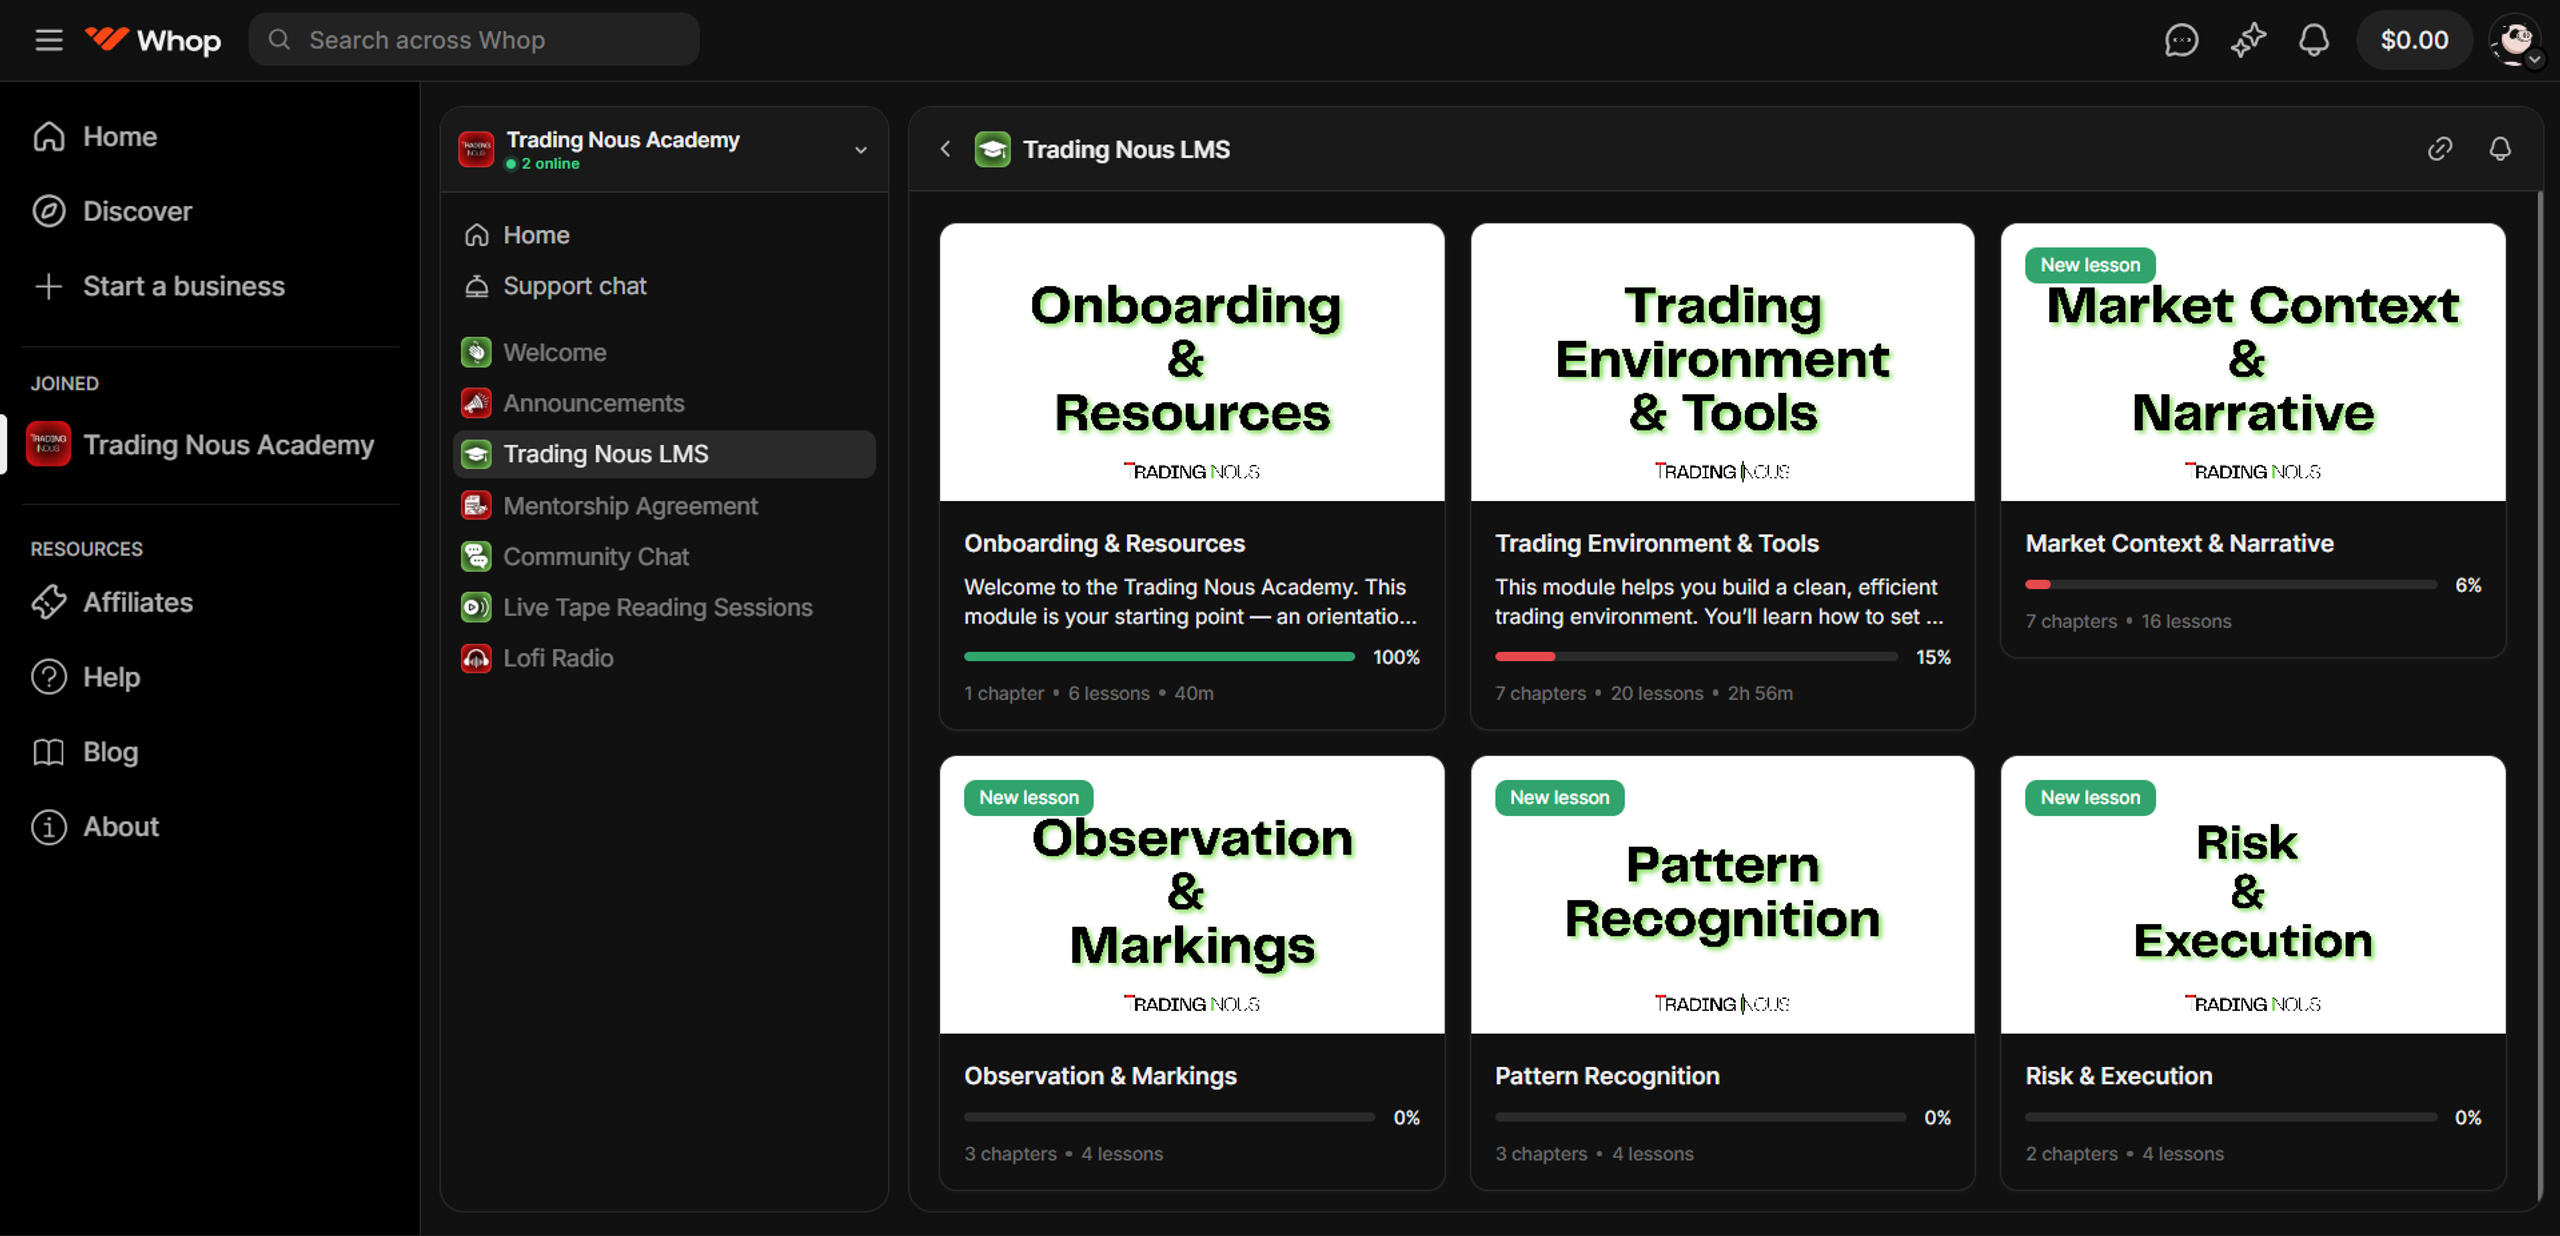Click New lesson badge on Observation & Markings
Screen dimensions: 2560x1236
tap(1029, 798)
